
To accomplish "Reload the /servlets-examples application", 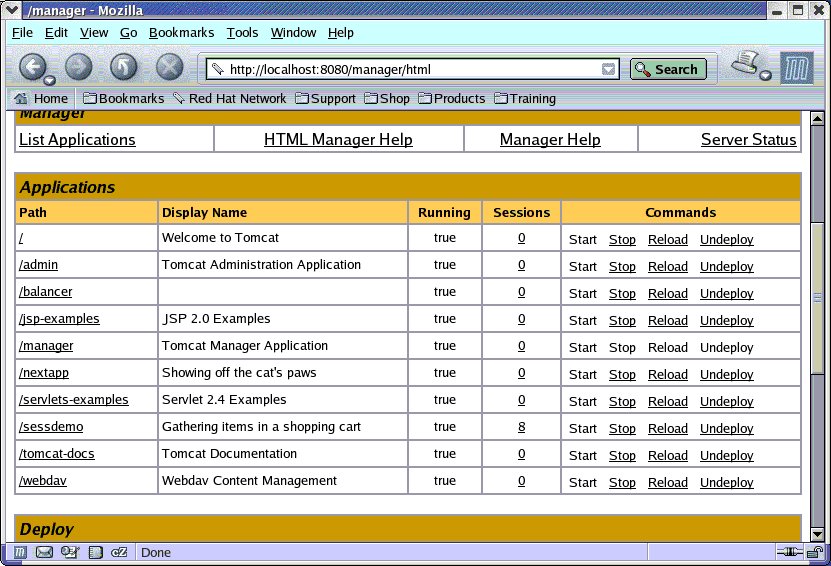I will (668, 402).
